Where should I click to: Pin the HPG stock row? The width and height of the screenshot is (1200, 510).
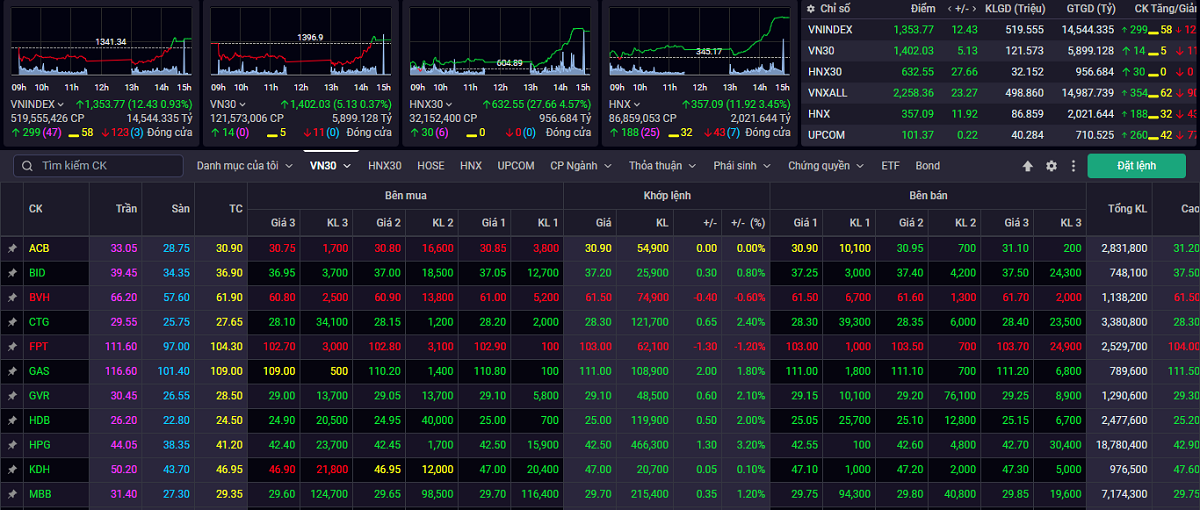(x=12, y=444)
